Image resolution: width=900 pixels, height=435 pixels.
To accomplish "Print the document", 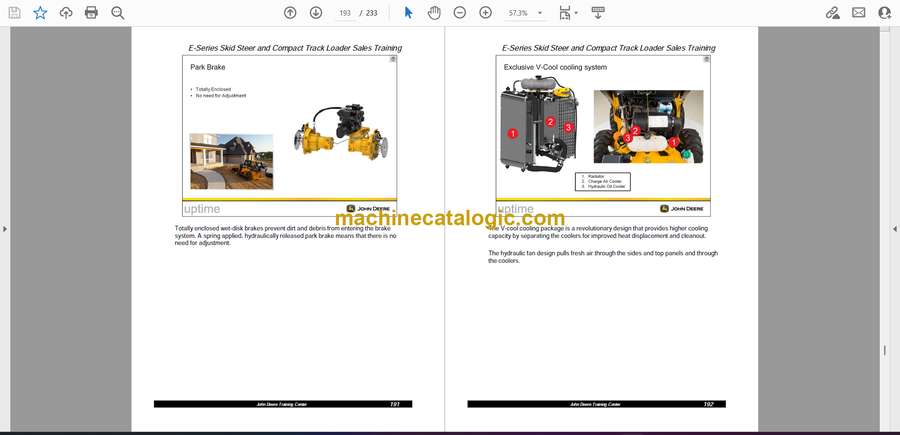I will (91, 13).
